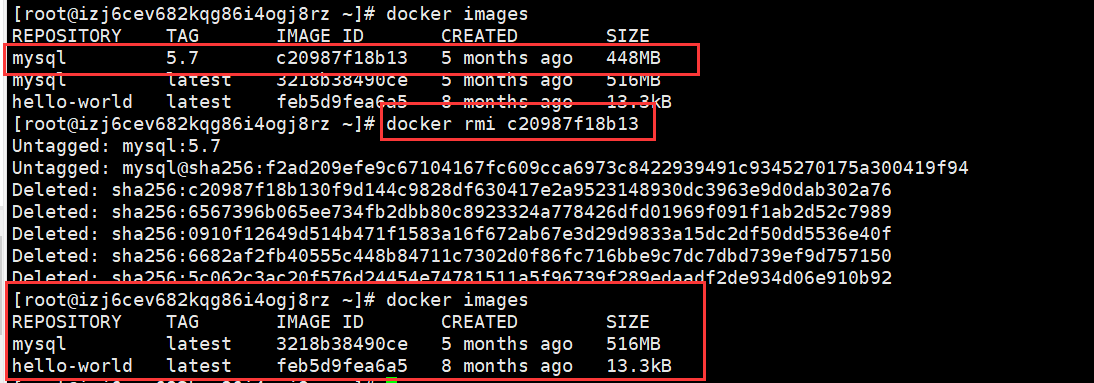Click 'Deleted: sha256:0910f12649d5' line
The width and height of the screenshot is (1094, 383).
click(x=451, y=234)
